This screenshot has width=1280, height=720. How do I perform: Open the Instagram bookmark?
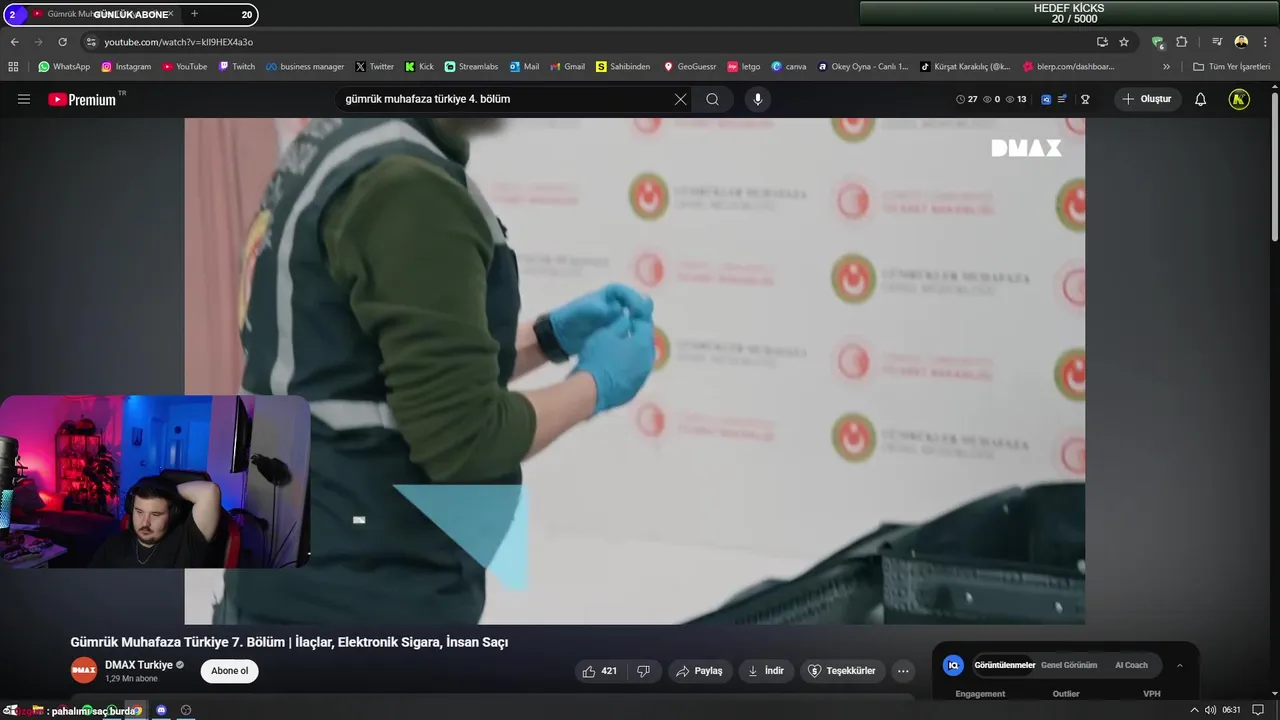pyautogui.click(x=126, y=67)
